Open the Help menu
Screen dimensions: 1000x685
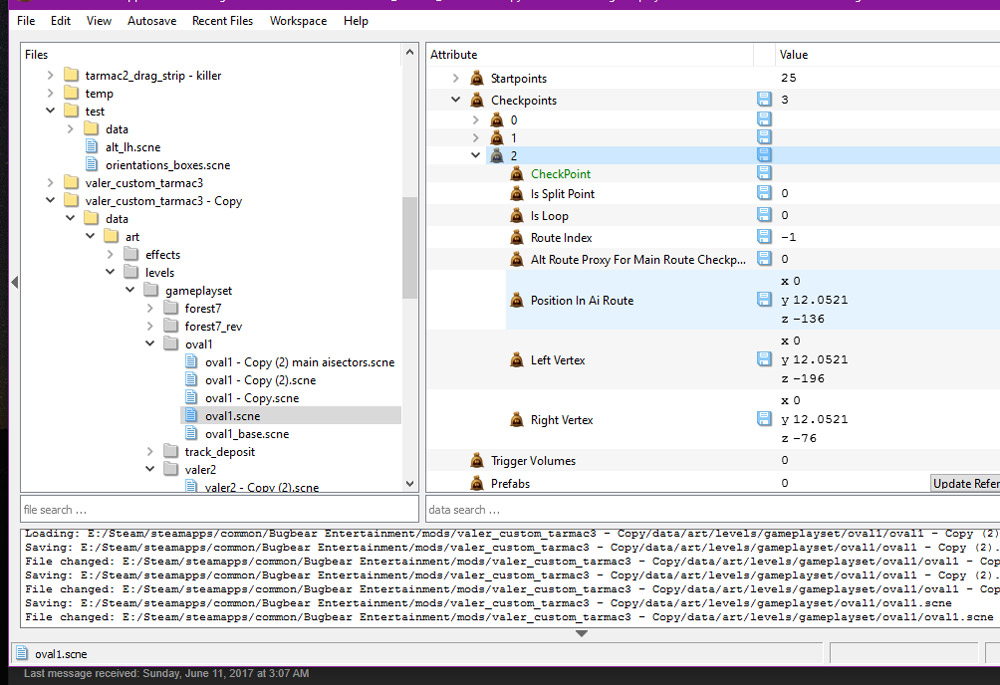point(356,21)
